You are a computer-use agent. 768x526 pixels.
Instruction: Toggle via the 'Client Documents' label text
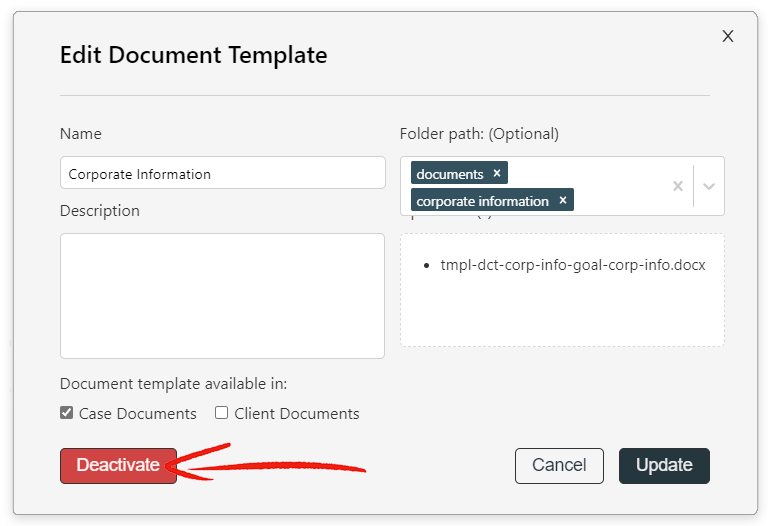click(x=297, y=414)
